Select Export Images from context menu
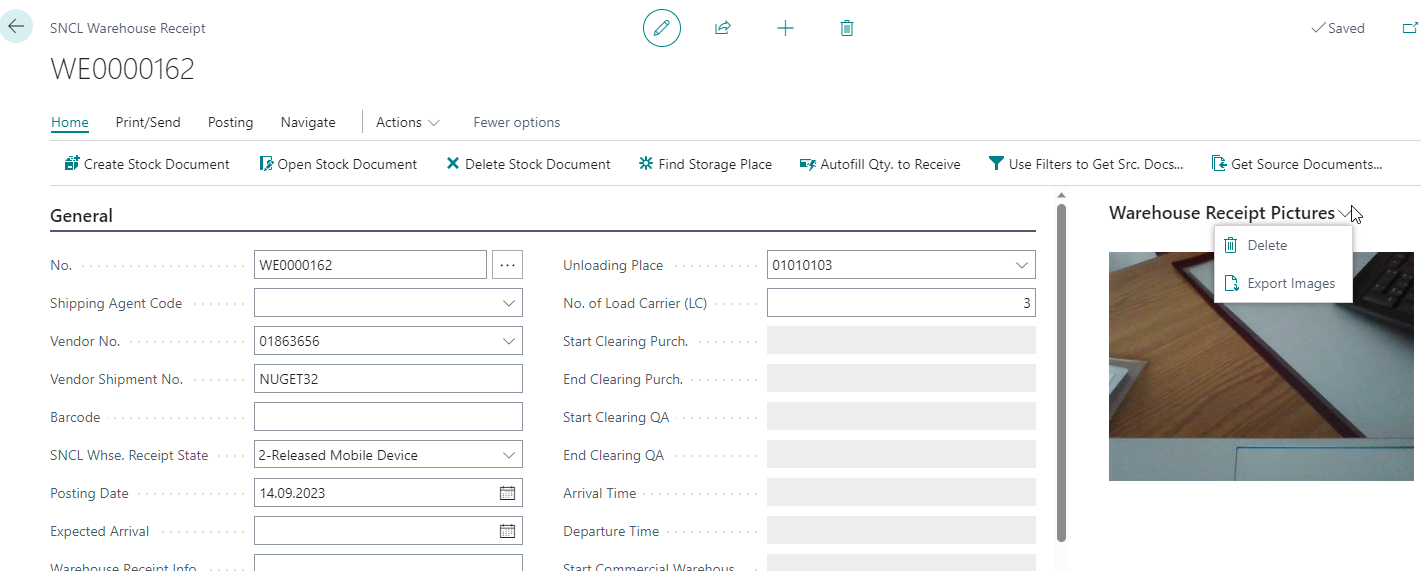 [x=1290, y=283]
